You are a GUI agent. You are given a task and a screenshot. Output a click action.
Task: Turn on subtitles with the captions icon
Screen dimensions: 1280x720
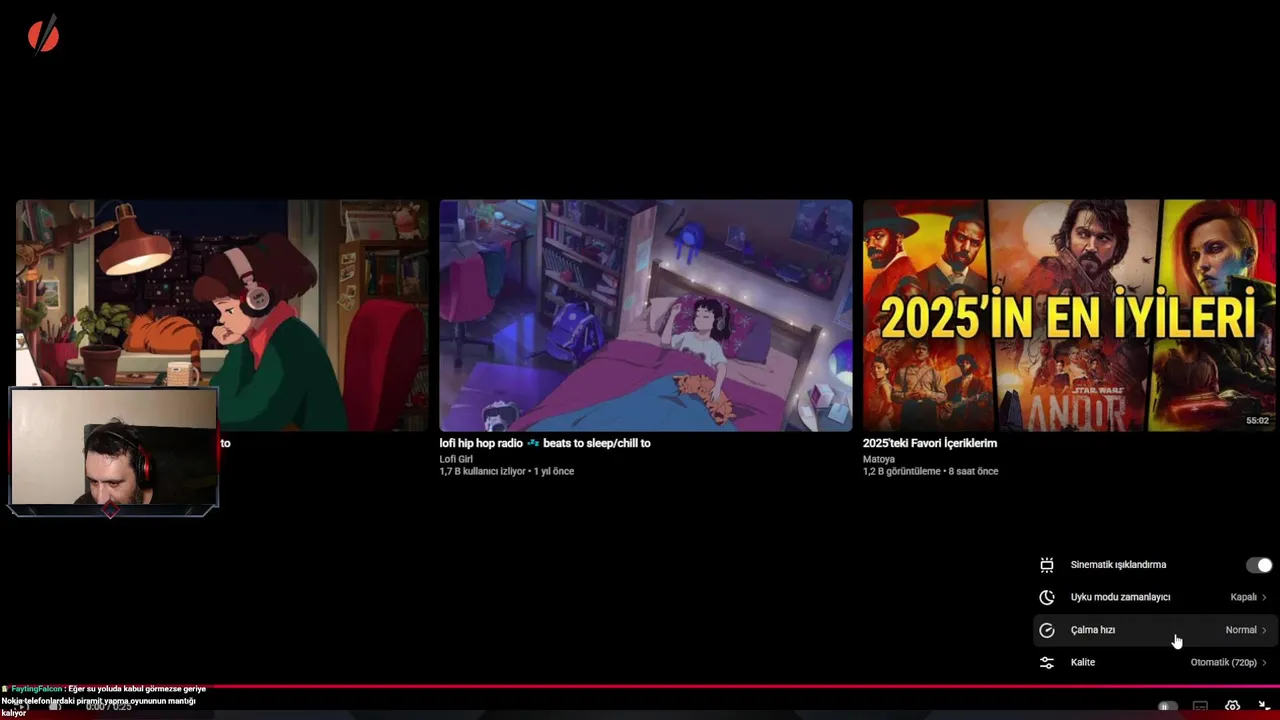(x=1200, y=707)
